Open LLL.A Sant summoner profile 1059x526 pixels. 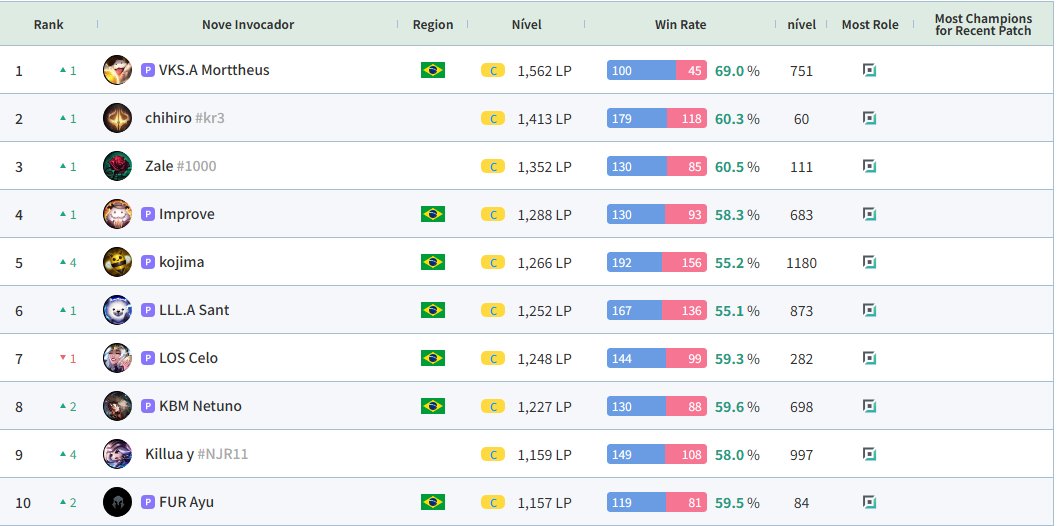click(x=194, y=310)
